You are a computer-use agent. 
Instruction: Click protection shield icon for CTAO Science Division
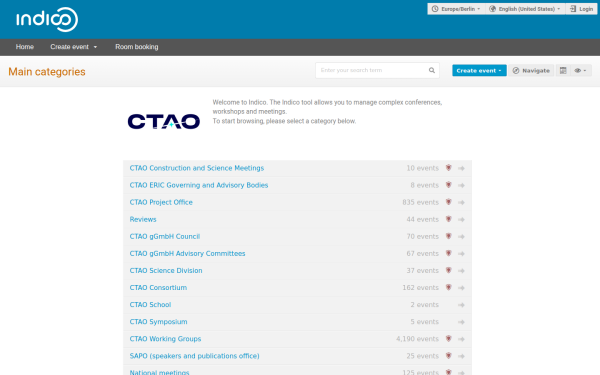[449, 270]
